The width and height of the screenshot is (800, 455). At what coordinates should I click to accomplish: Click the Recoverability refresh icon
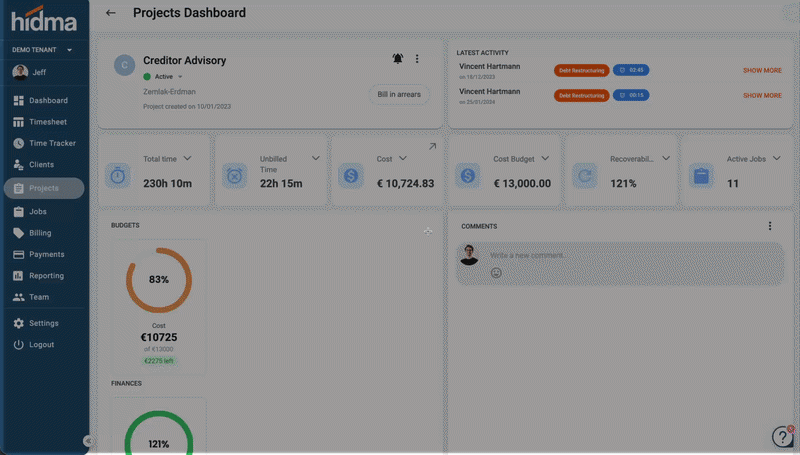coord(585,176)
